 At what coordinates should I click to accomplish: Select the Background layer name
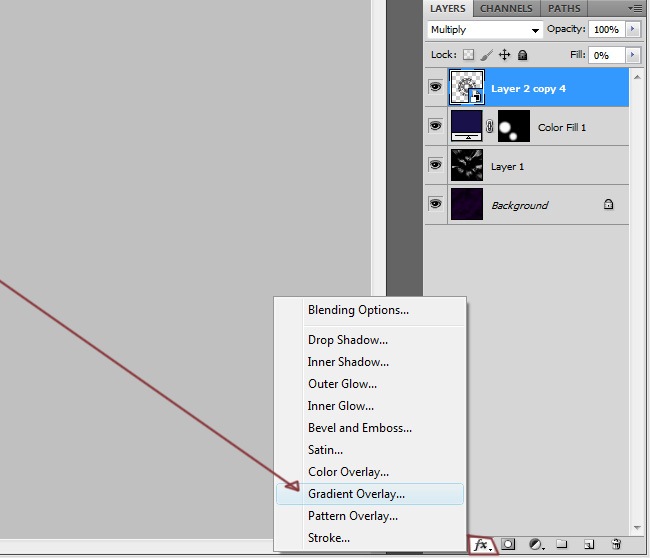click(x=519, y=206)
